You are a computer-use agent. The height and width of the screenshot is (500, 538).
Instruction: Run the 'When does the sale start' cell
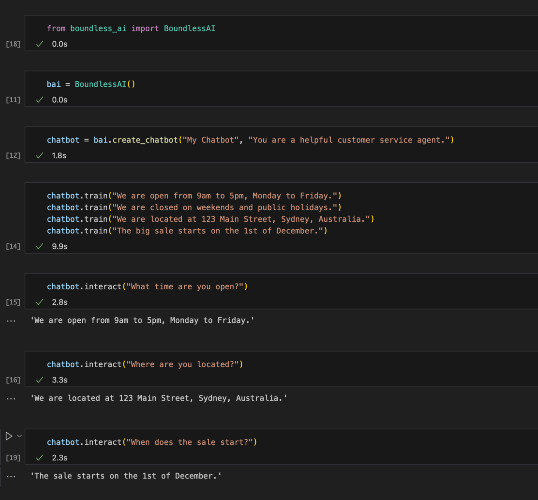pyautogui.click(x=9, y=436)
